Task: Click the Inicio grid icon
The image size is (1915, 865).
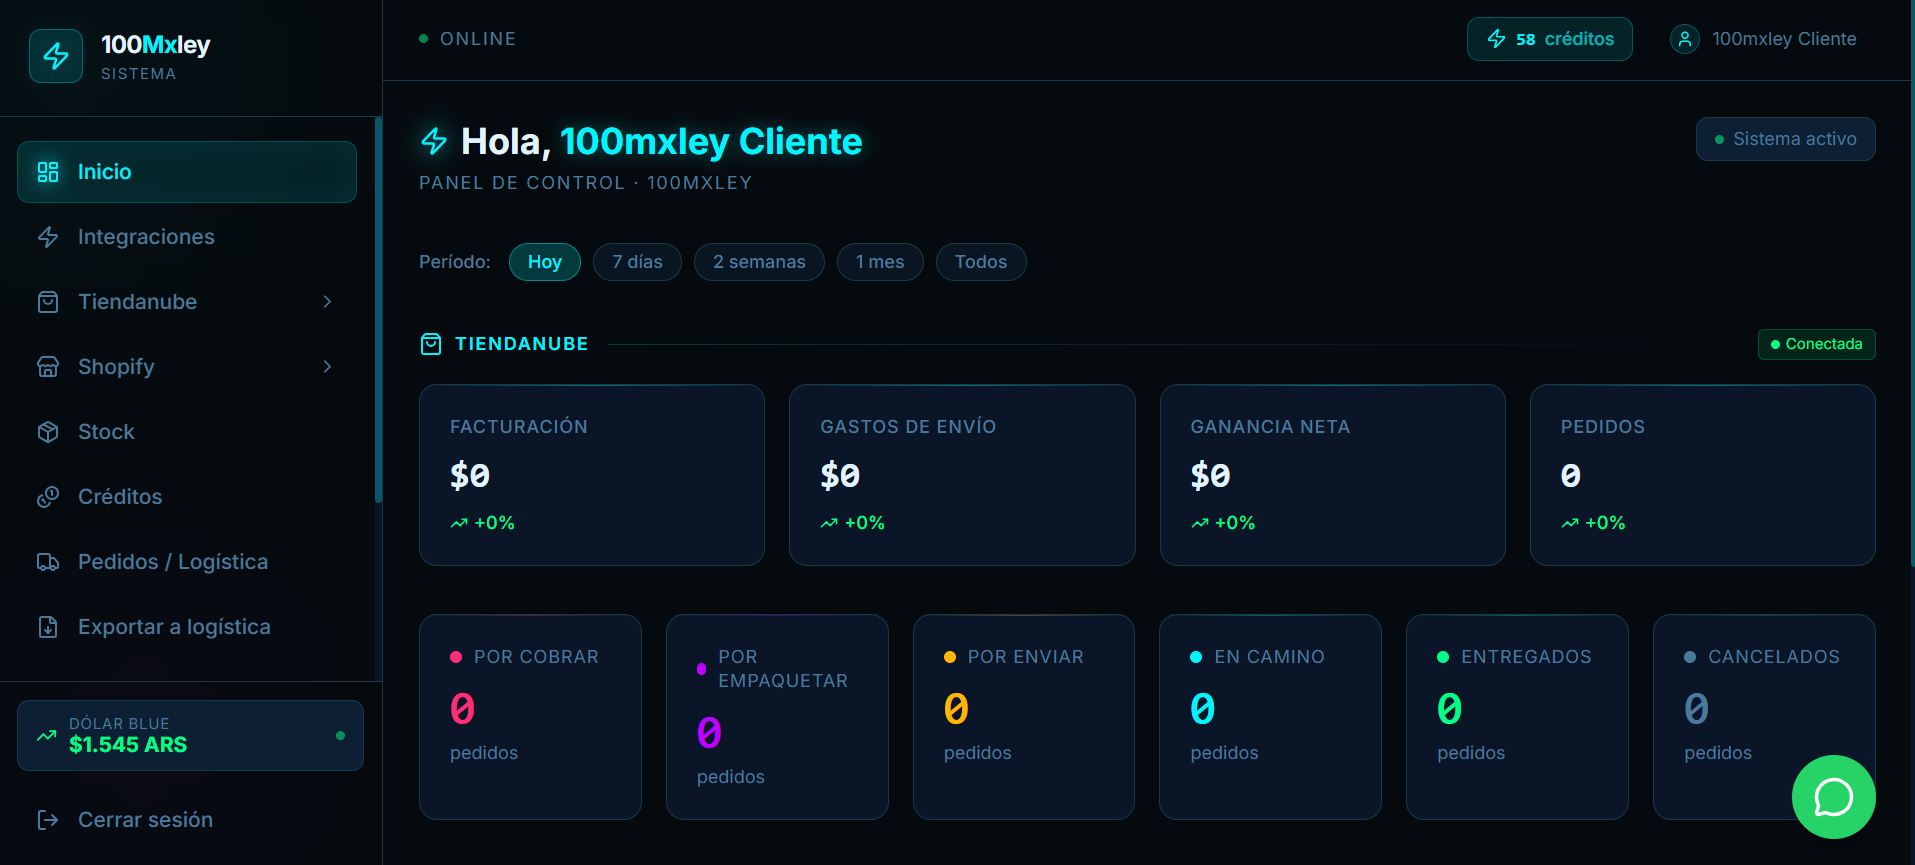Action: point(48,172)
